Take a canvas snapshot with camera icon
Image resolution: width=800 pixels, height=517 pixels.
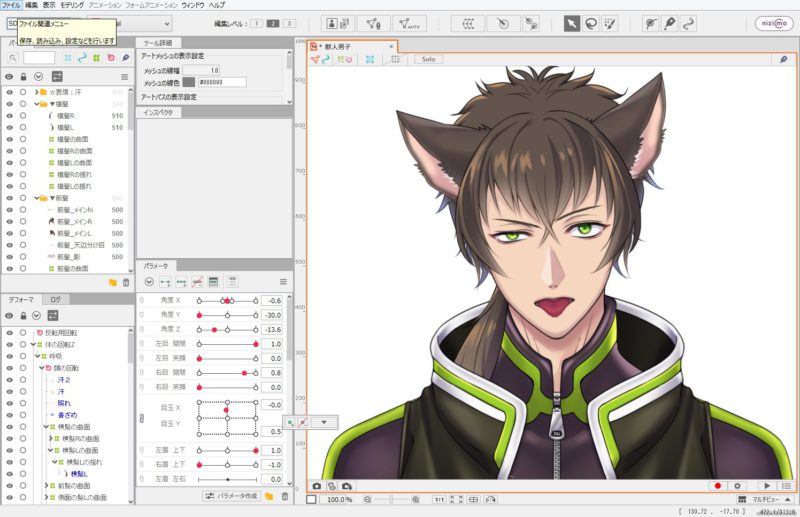pyautogui.click(x=317, y=486)
